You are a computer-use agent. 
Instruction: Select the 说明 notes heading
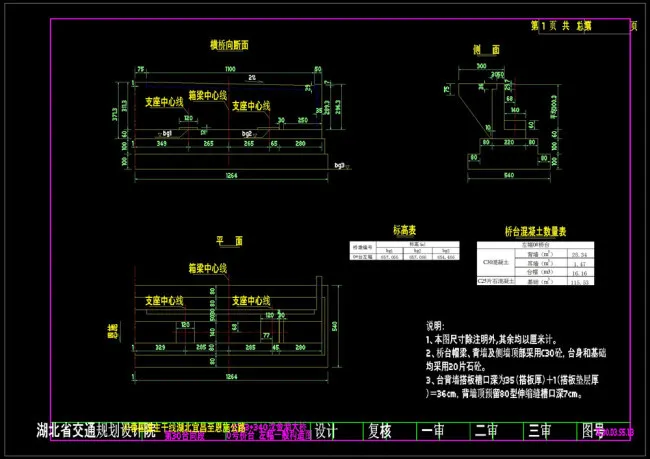pos(436,326)
